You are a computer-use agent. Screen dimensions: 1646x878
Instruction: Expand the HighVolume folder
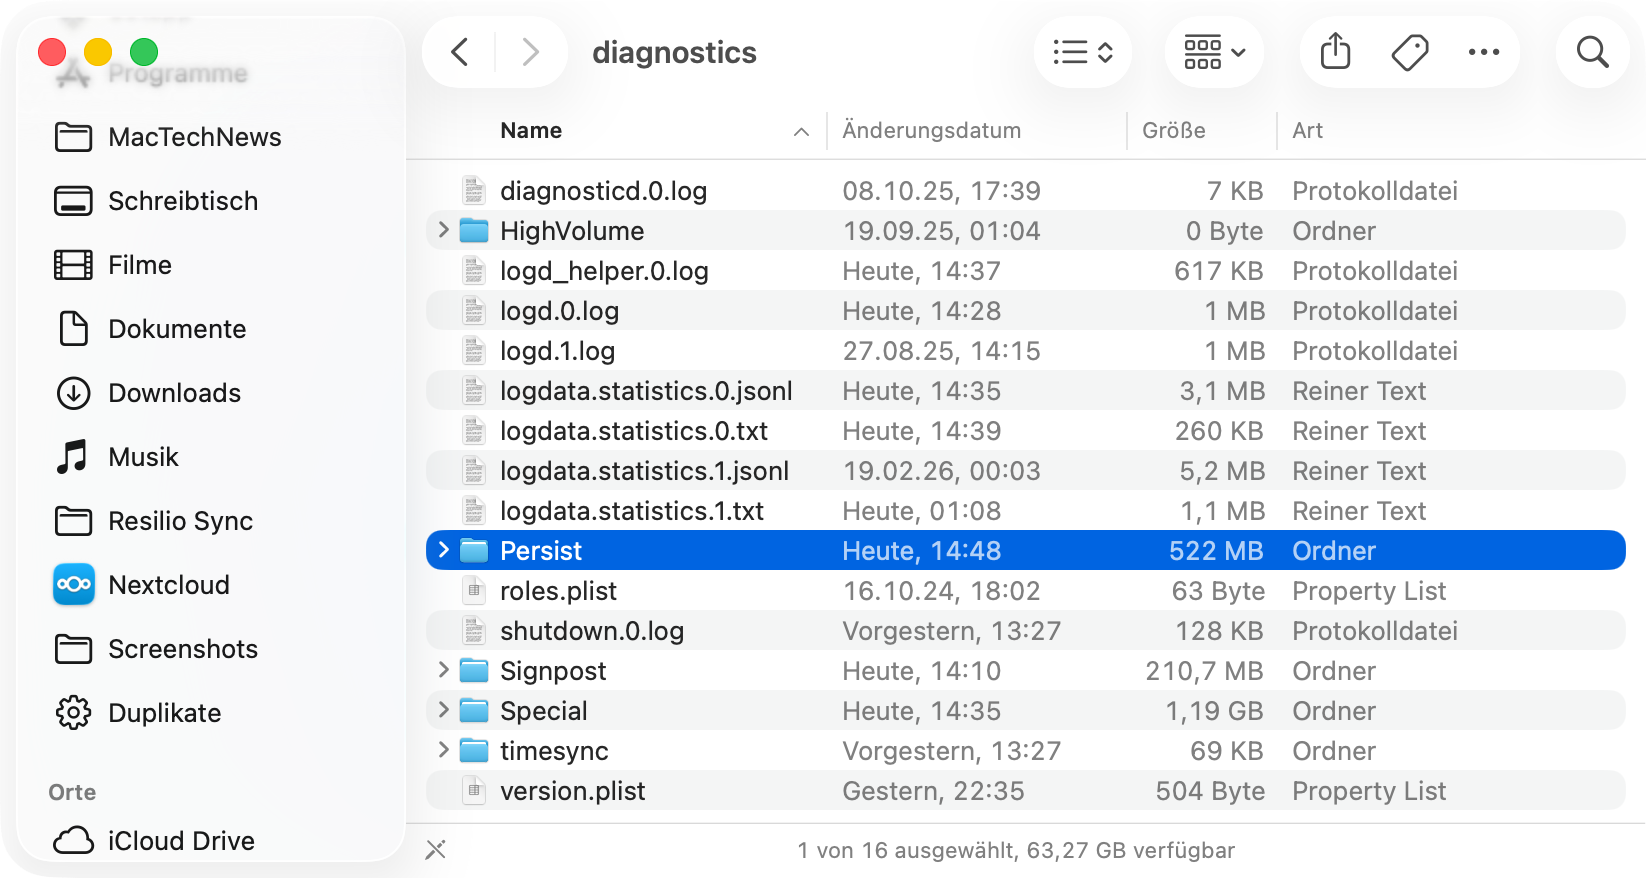(444, 231)
